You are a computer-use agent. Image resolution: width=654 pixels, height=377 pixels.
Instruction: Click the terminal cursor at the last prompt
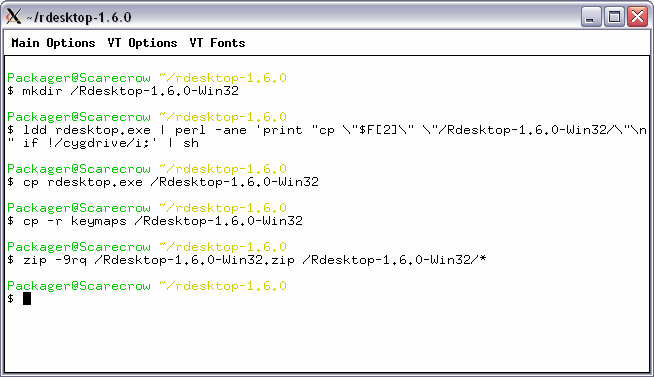27,299
